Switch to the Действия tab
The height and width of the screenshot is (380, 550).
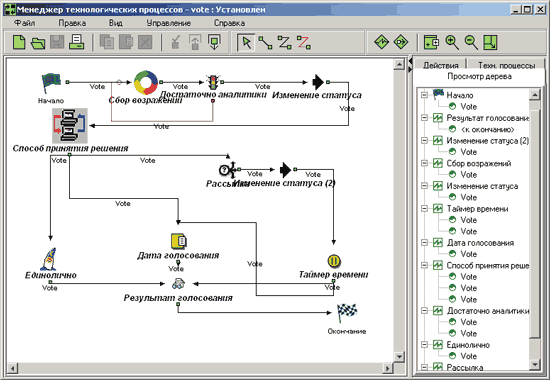[x=441, y=65]
